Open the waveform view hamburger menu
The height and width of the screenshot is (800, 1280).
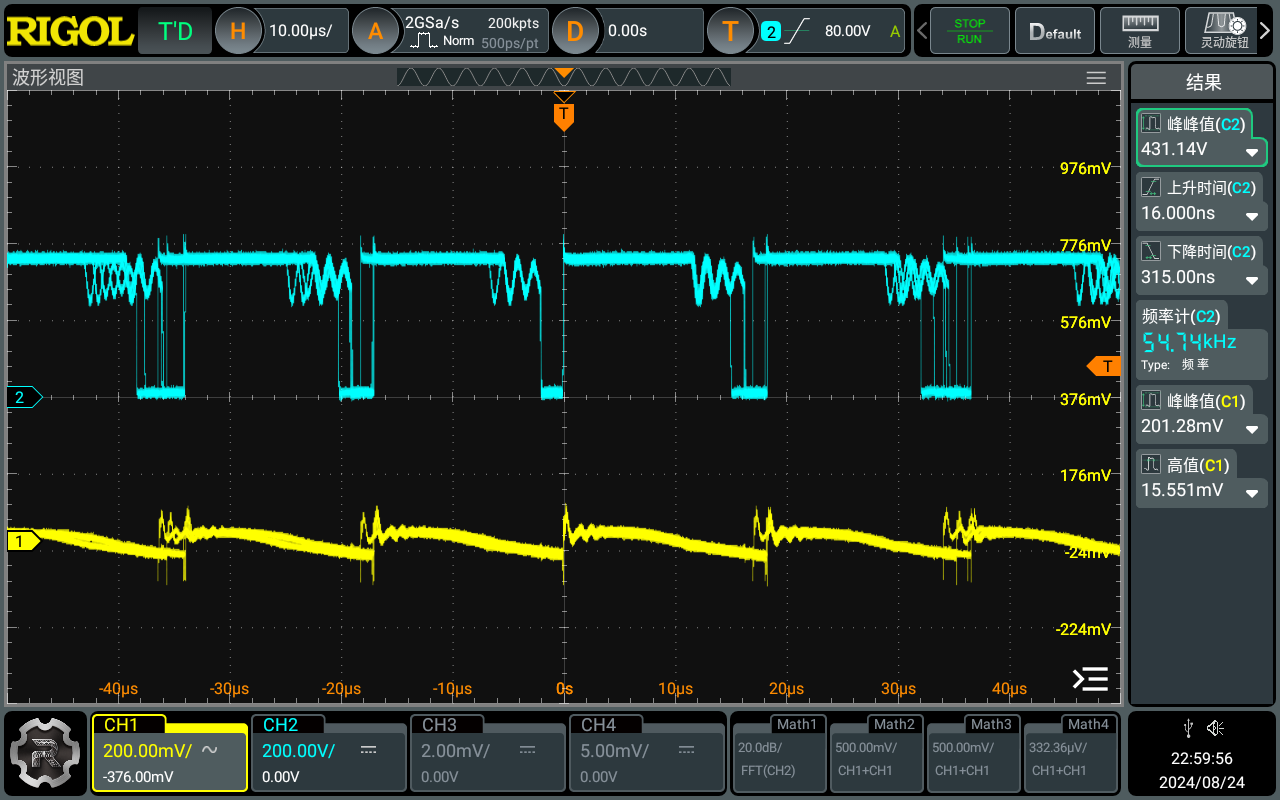point(1096,78)
